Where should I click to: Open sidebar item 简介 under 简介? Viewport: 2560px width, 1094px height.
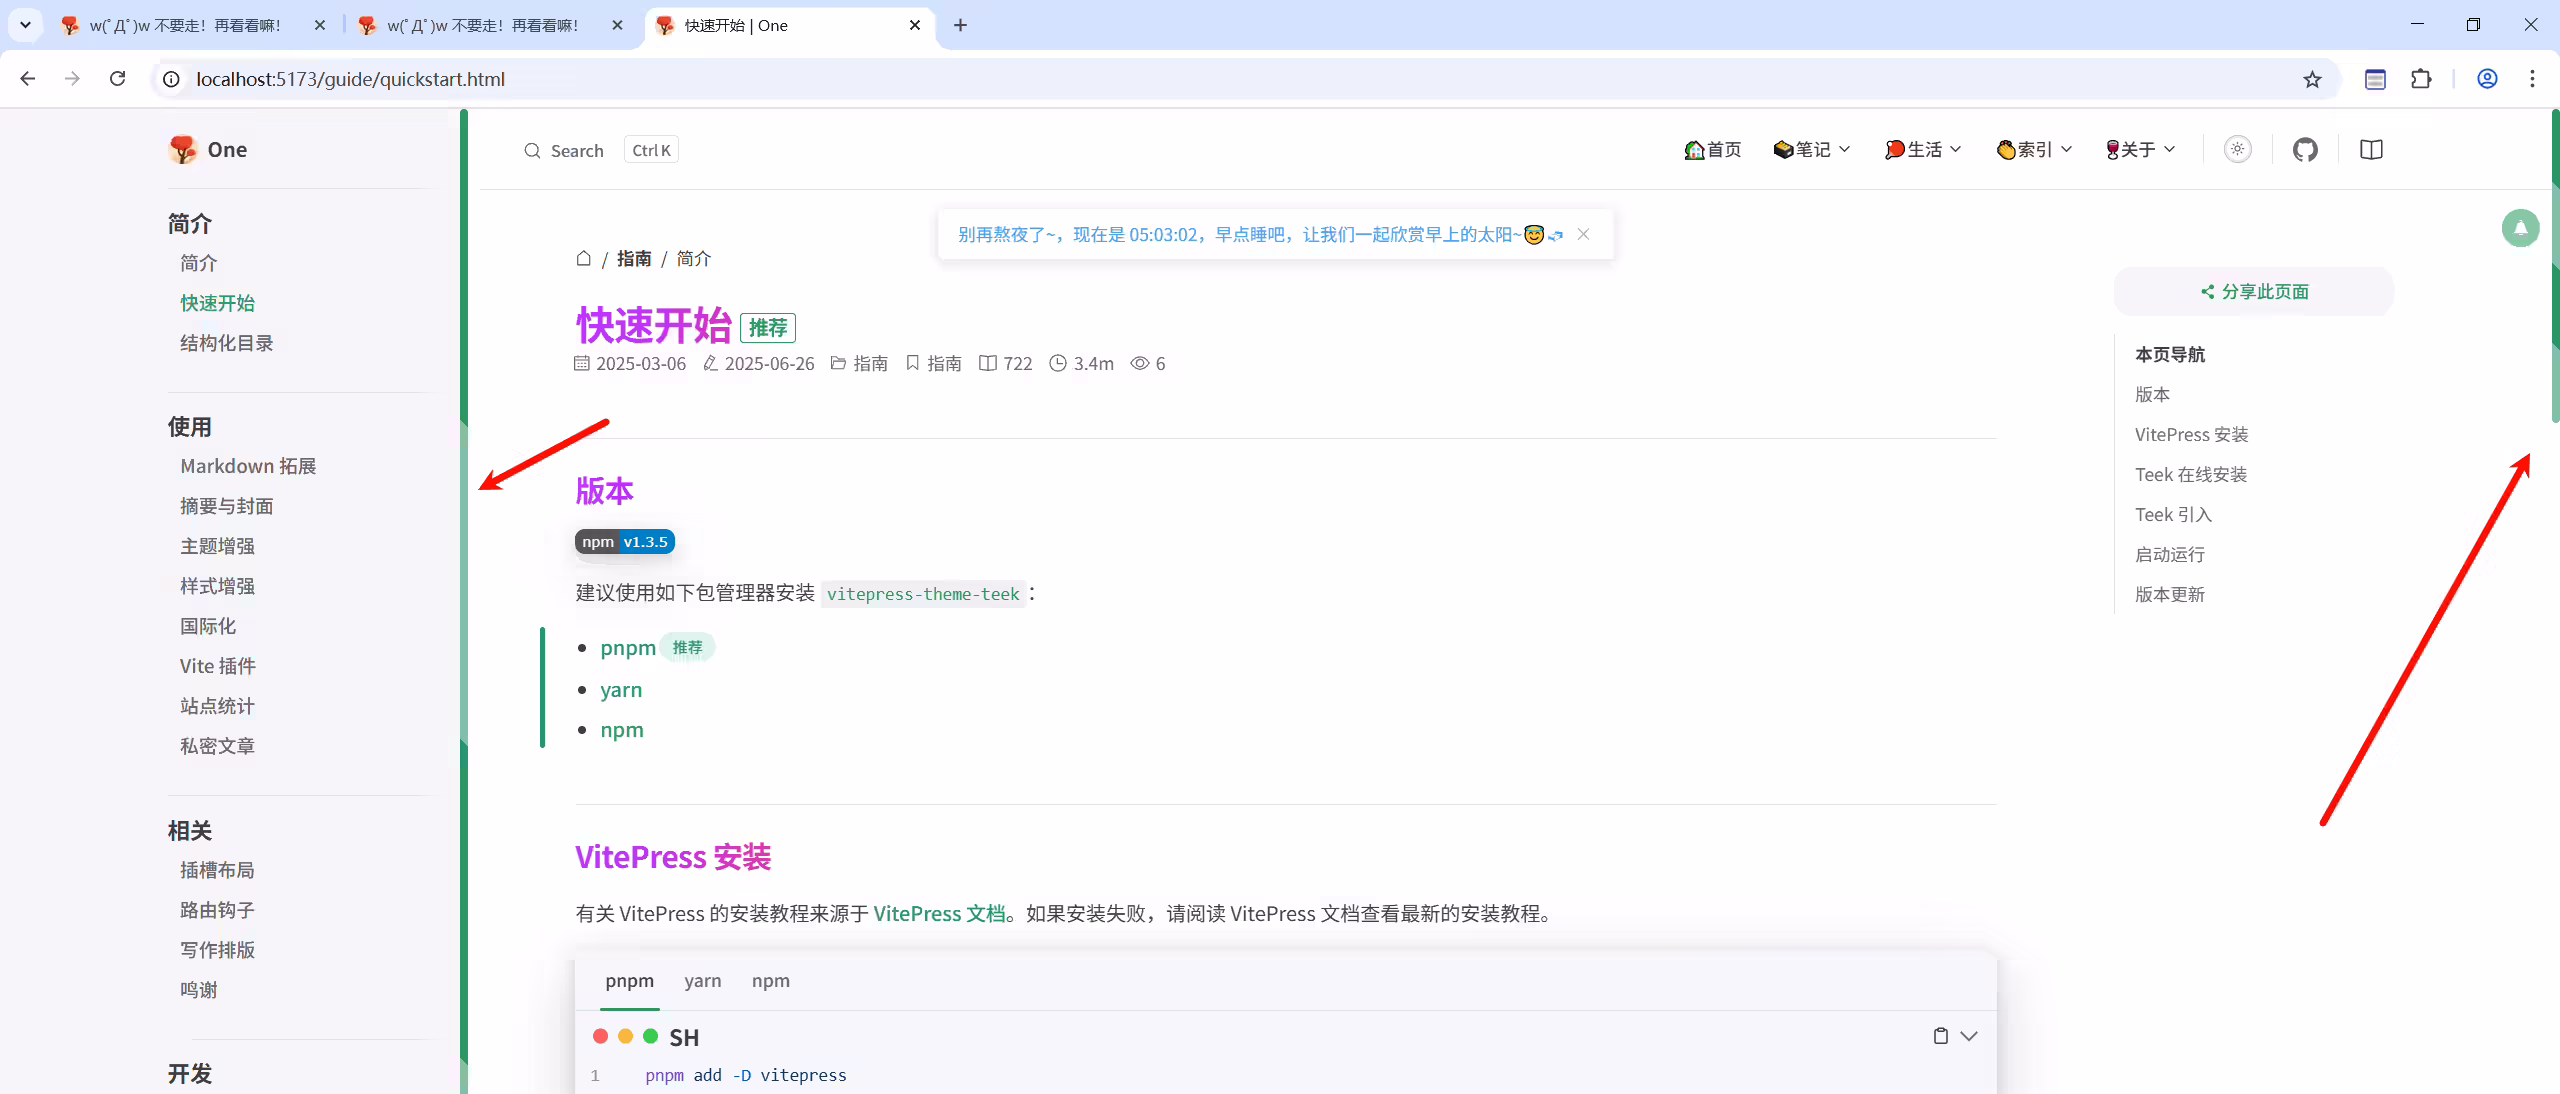point(199,263)
